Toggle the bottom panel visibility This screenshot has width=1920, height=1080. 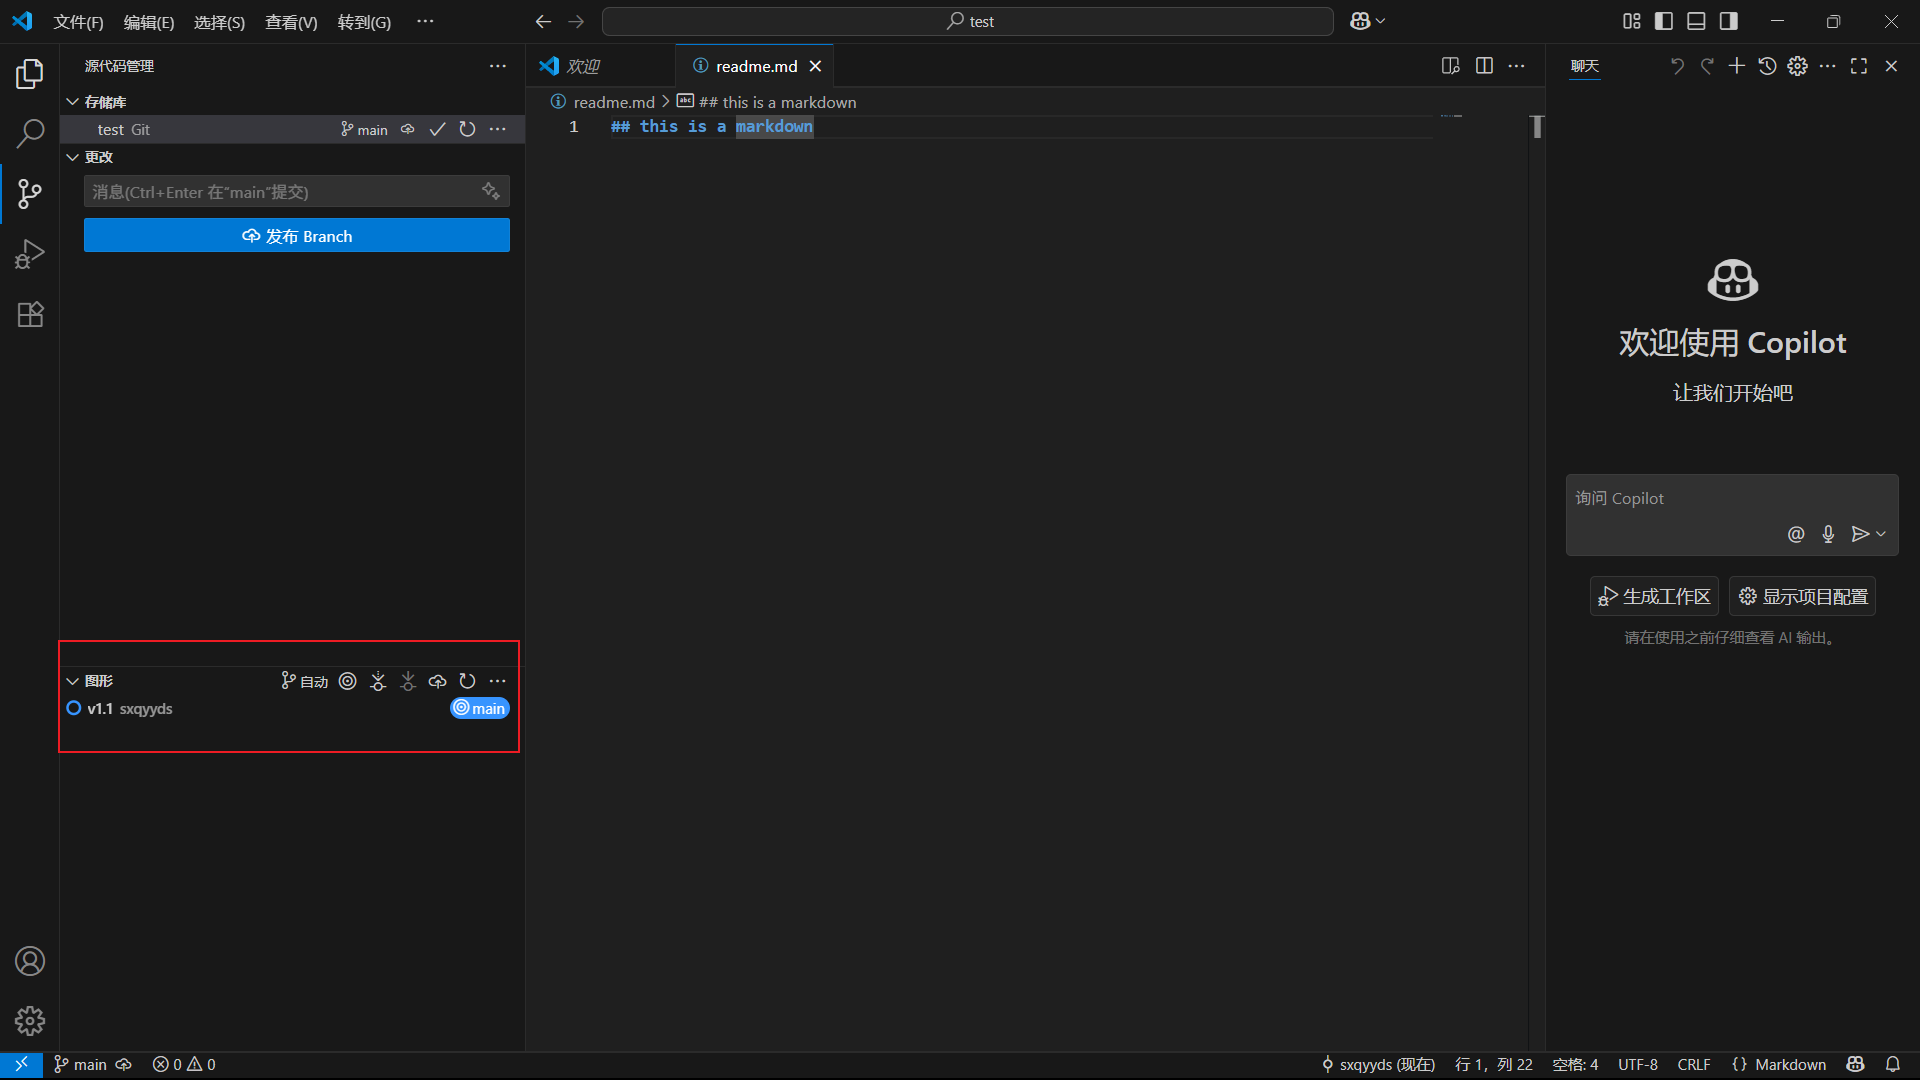(1696, 21)
